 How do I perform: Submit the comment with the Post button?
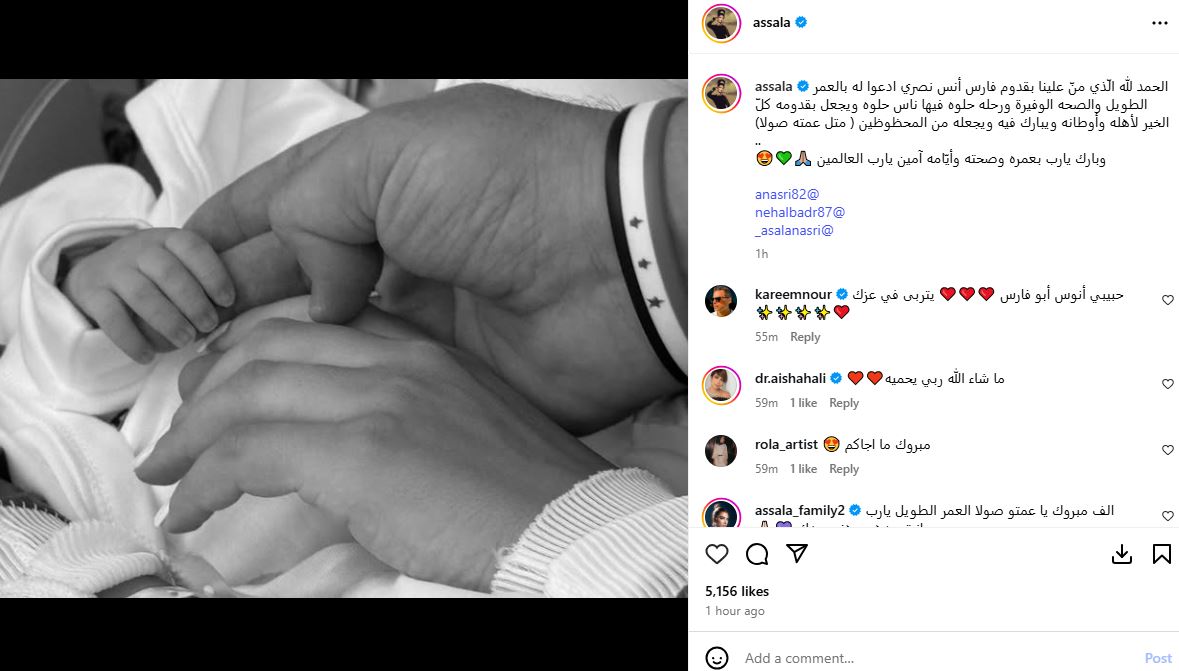coord(1158,658)
